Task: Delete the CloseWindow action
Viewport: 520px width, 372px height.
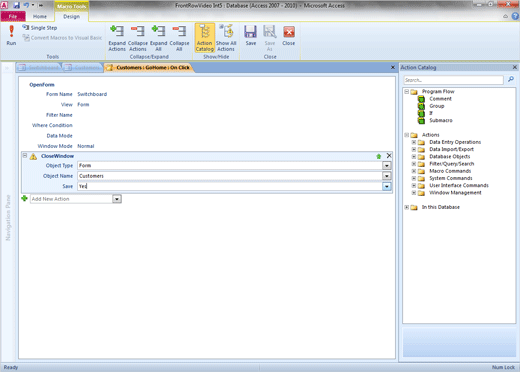Action: pos(389,156)
